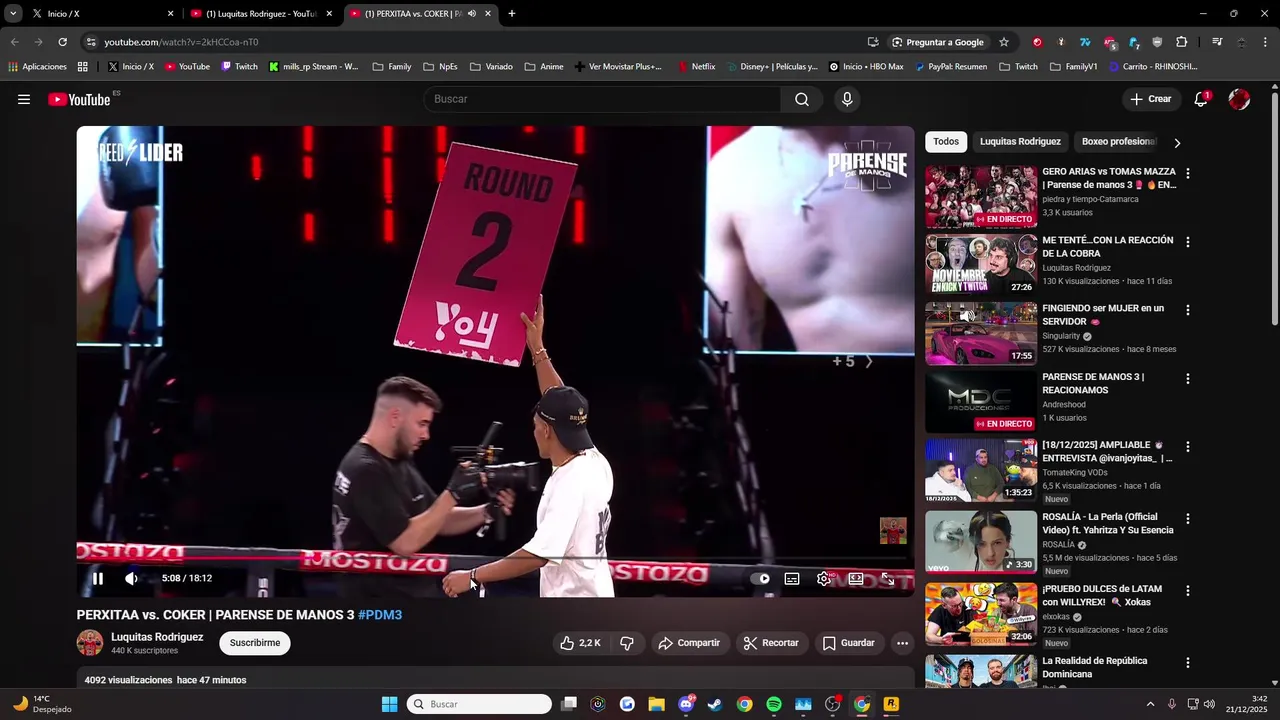Start voice search with the microphone icon
Image resolution: width=1280 pixels, height=720 pixels.
847,99
